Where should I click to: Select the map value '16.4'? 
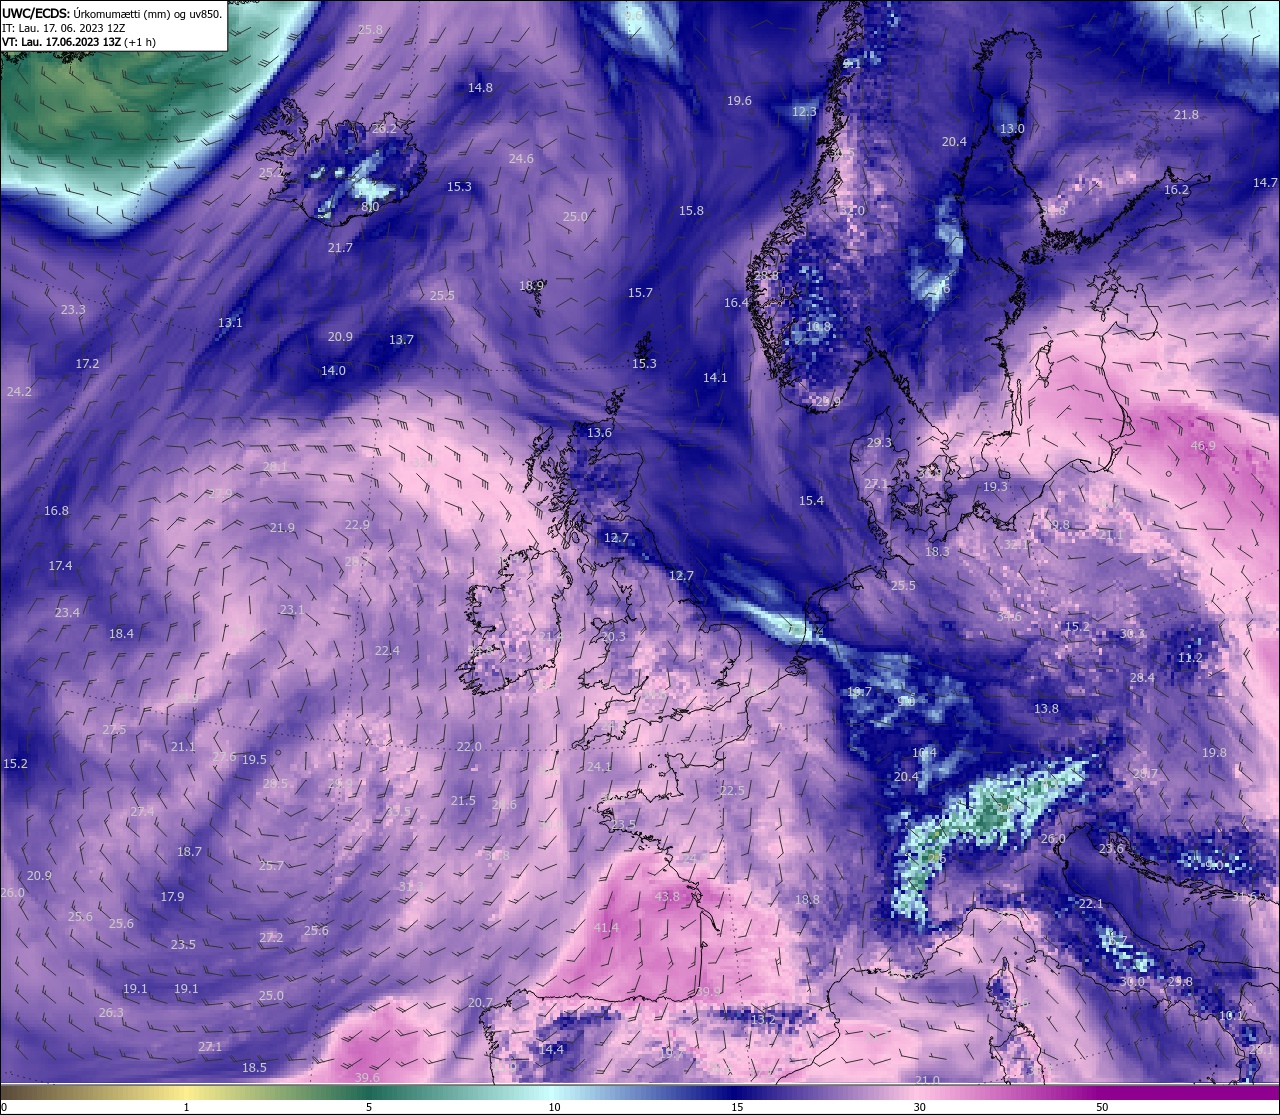click(x=736, y=303)
